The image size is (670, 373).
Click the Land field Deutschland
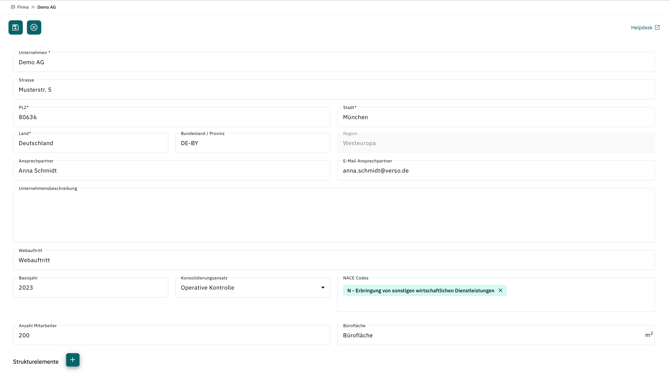91,143
